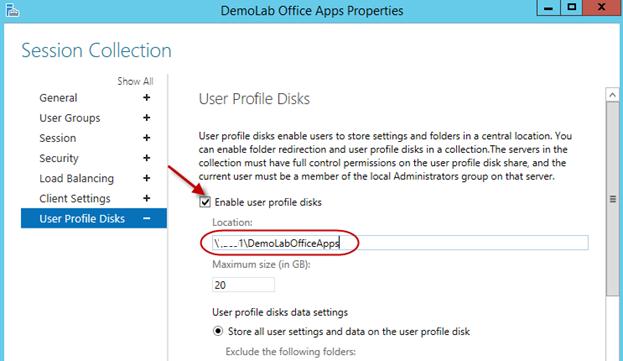Expand the General section plus icon
Screen dimensions: 623x361
[147, 98]
